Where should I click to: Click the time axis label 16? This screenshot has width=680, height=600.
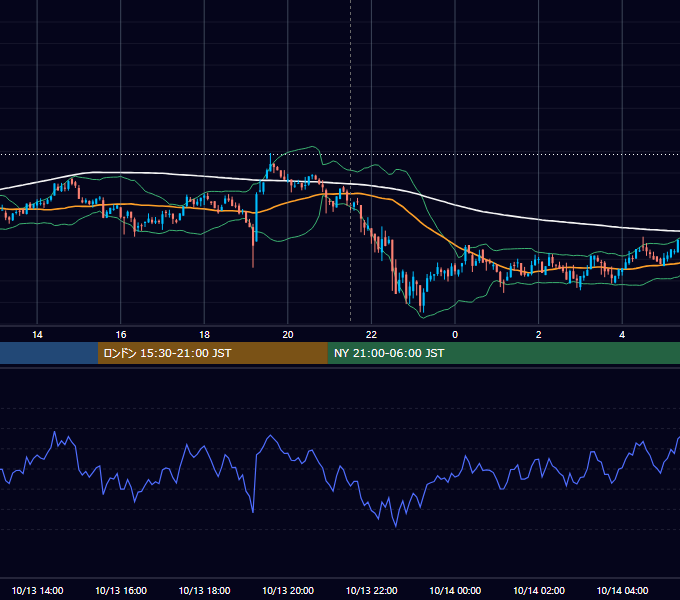[x=121, y=335]
